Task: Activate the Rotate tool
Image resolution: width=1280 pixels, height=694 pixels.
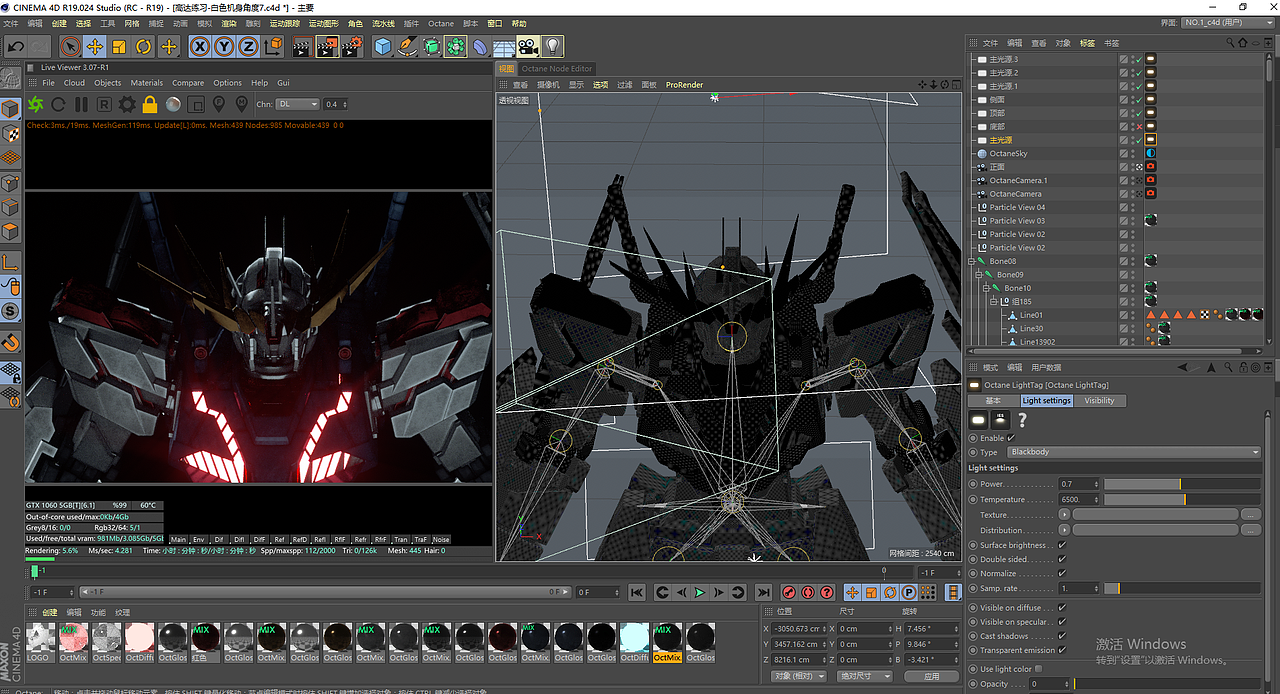Action: (144, 46)
